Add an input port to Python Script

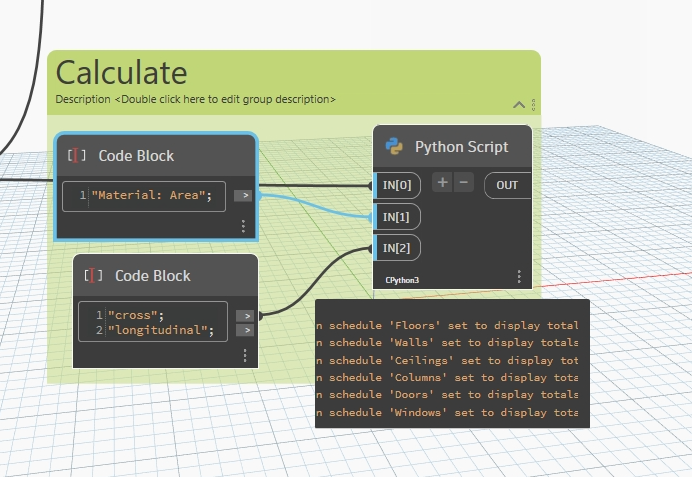tap(442, 182)
